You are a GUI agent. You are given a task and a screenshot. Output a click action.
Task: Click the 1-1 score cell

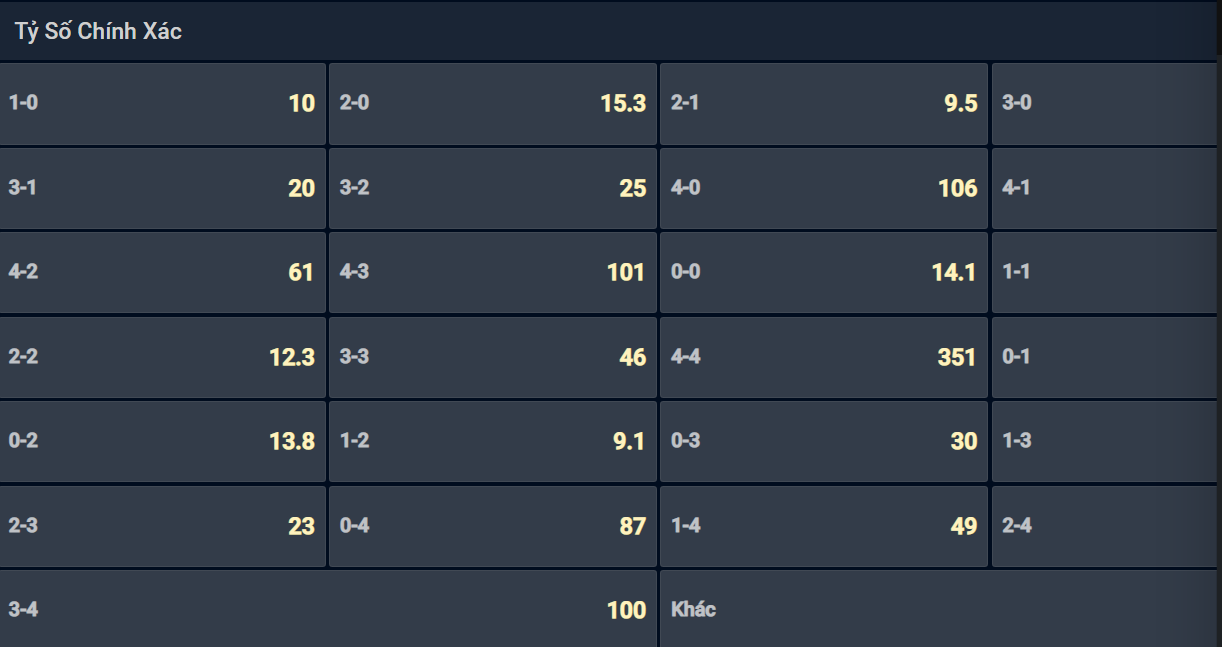(1106, 272)
